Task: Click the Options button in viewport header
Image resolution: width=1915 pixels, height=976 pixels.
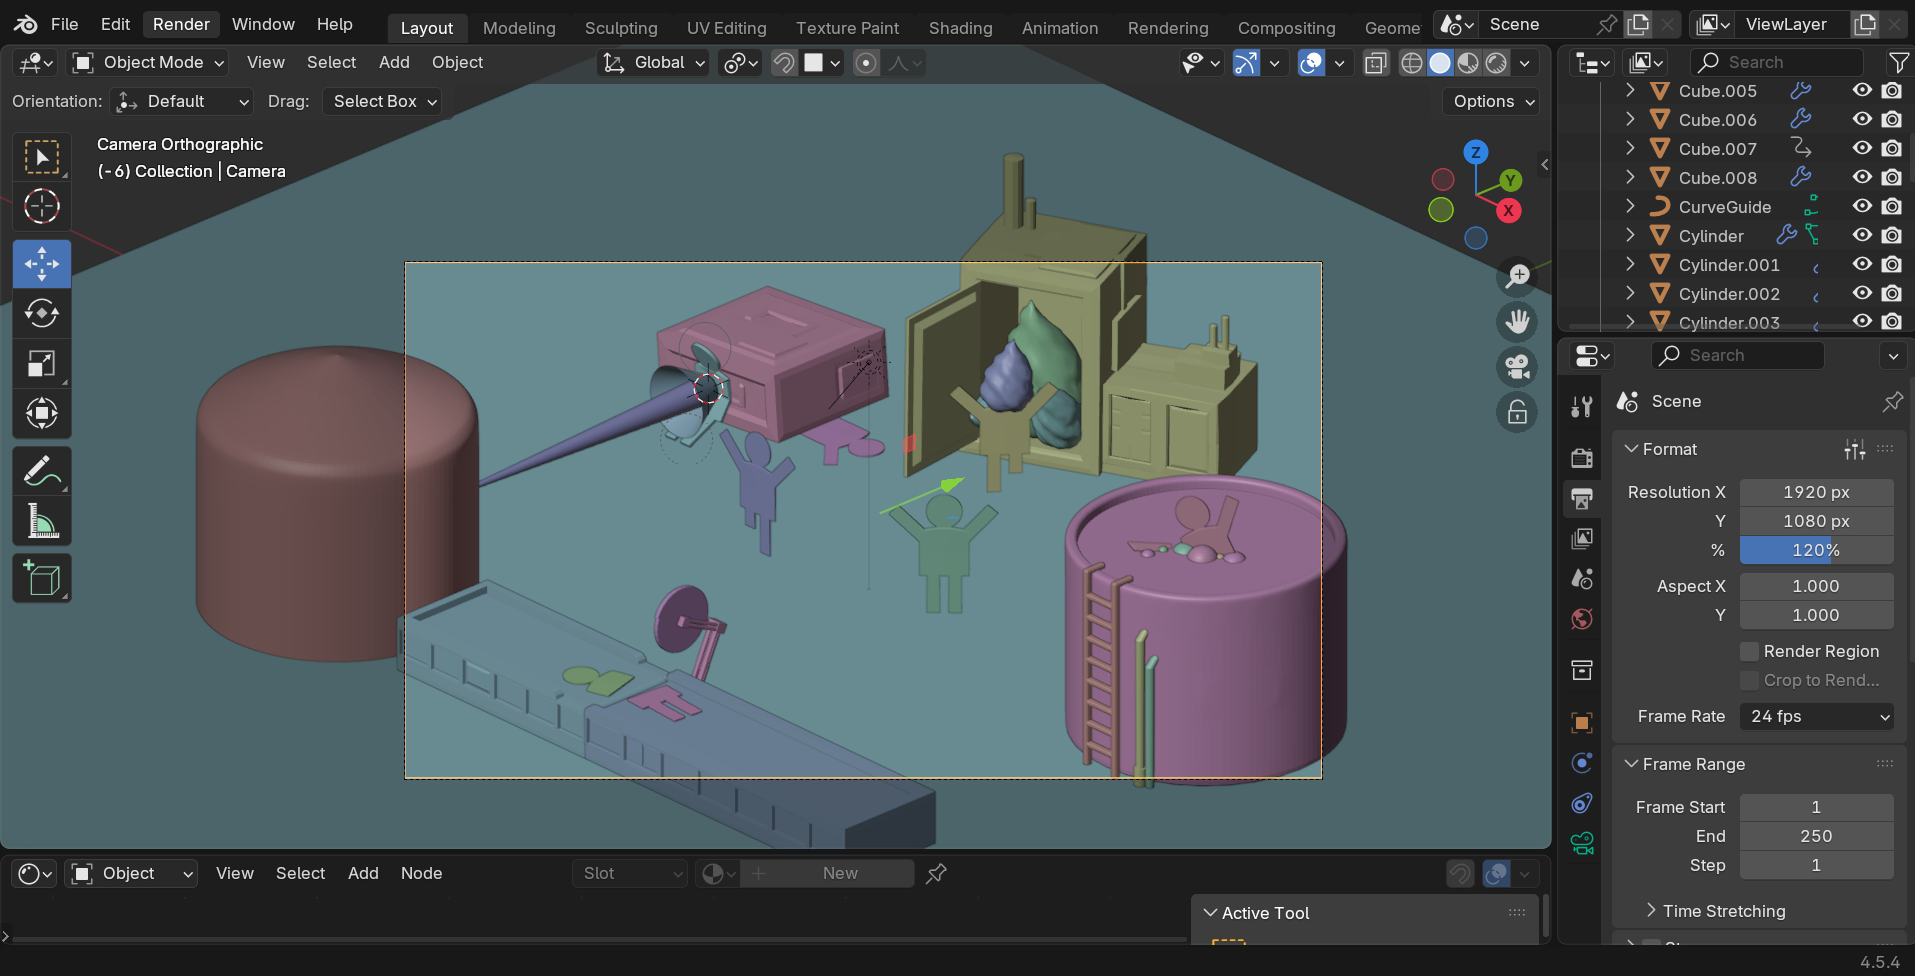Action: pyautogui.click(x=1490, y=101)
